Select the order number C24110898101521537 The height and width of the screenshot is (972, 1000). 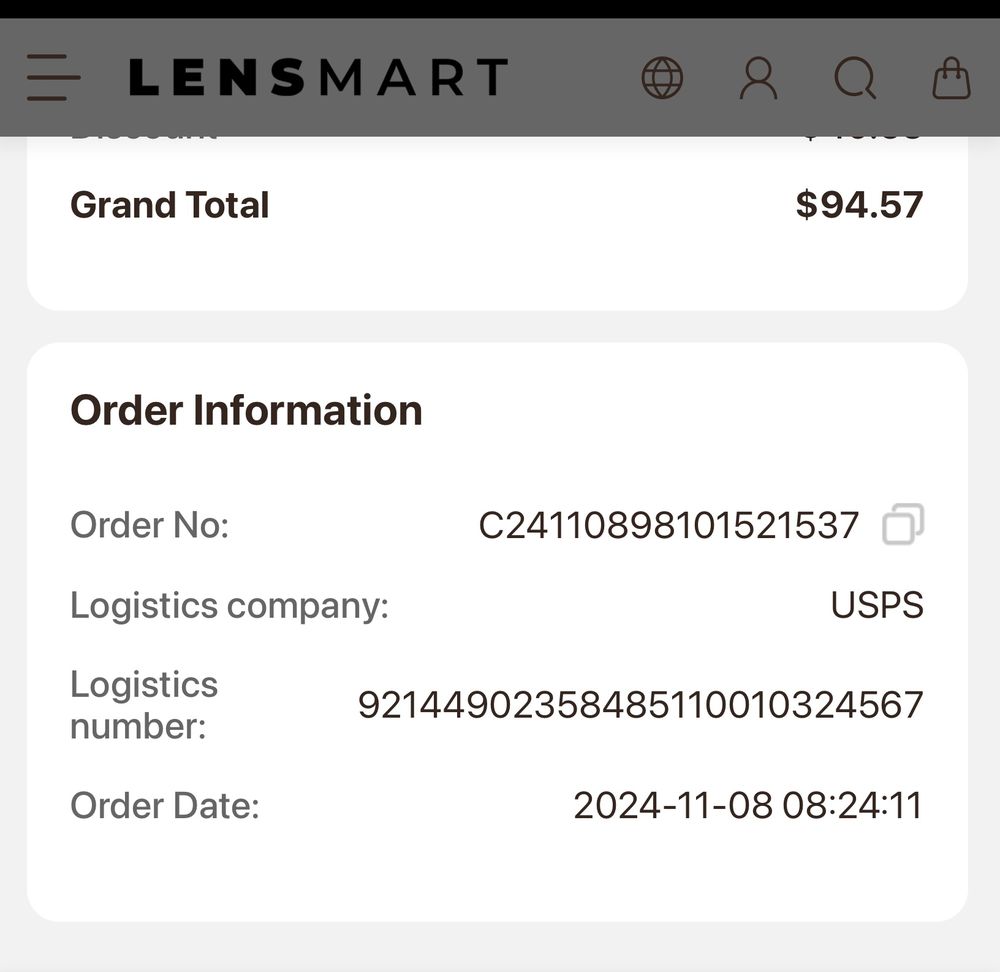[x=668, y=524]
